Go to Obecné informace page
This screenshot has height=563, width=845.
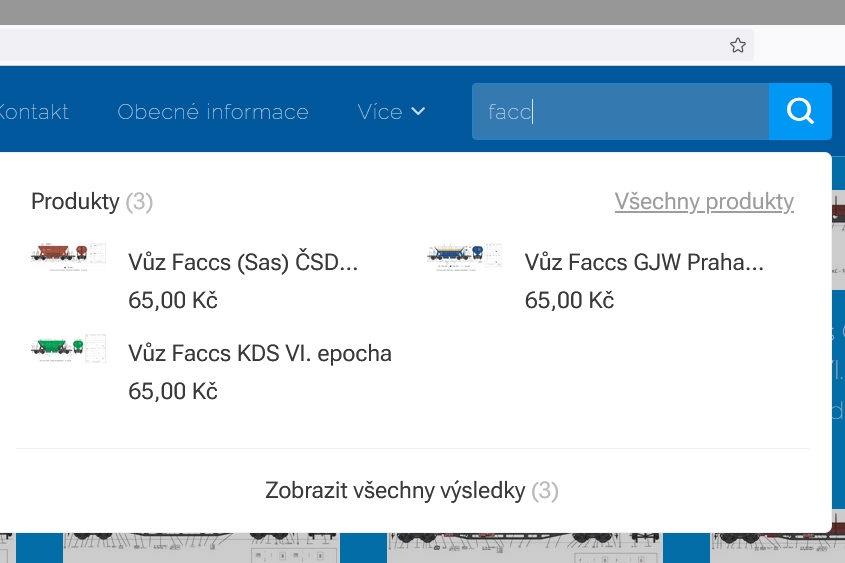[x=213, y=112]
